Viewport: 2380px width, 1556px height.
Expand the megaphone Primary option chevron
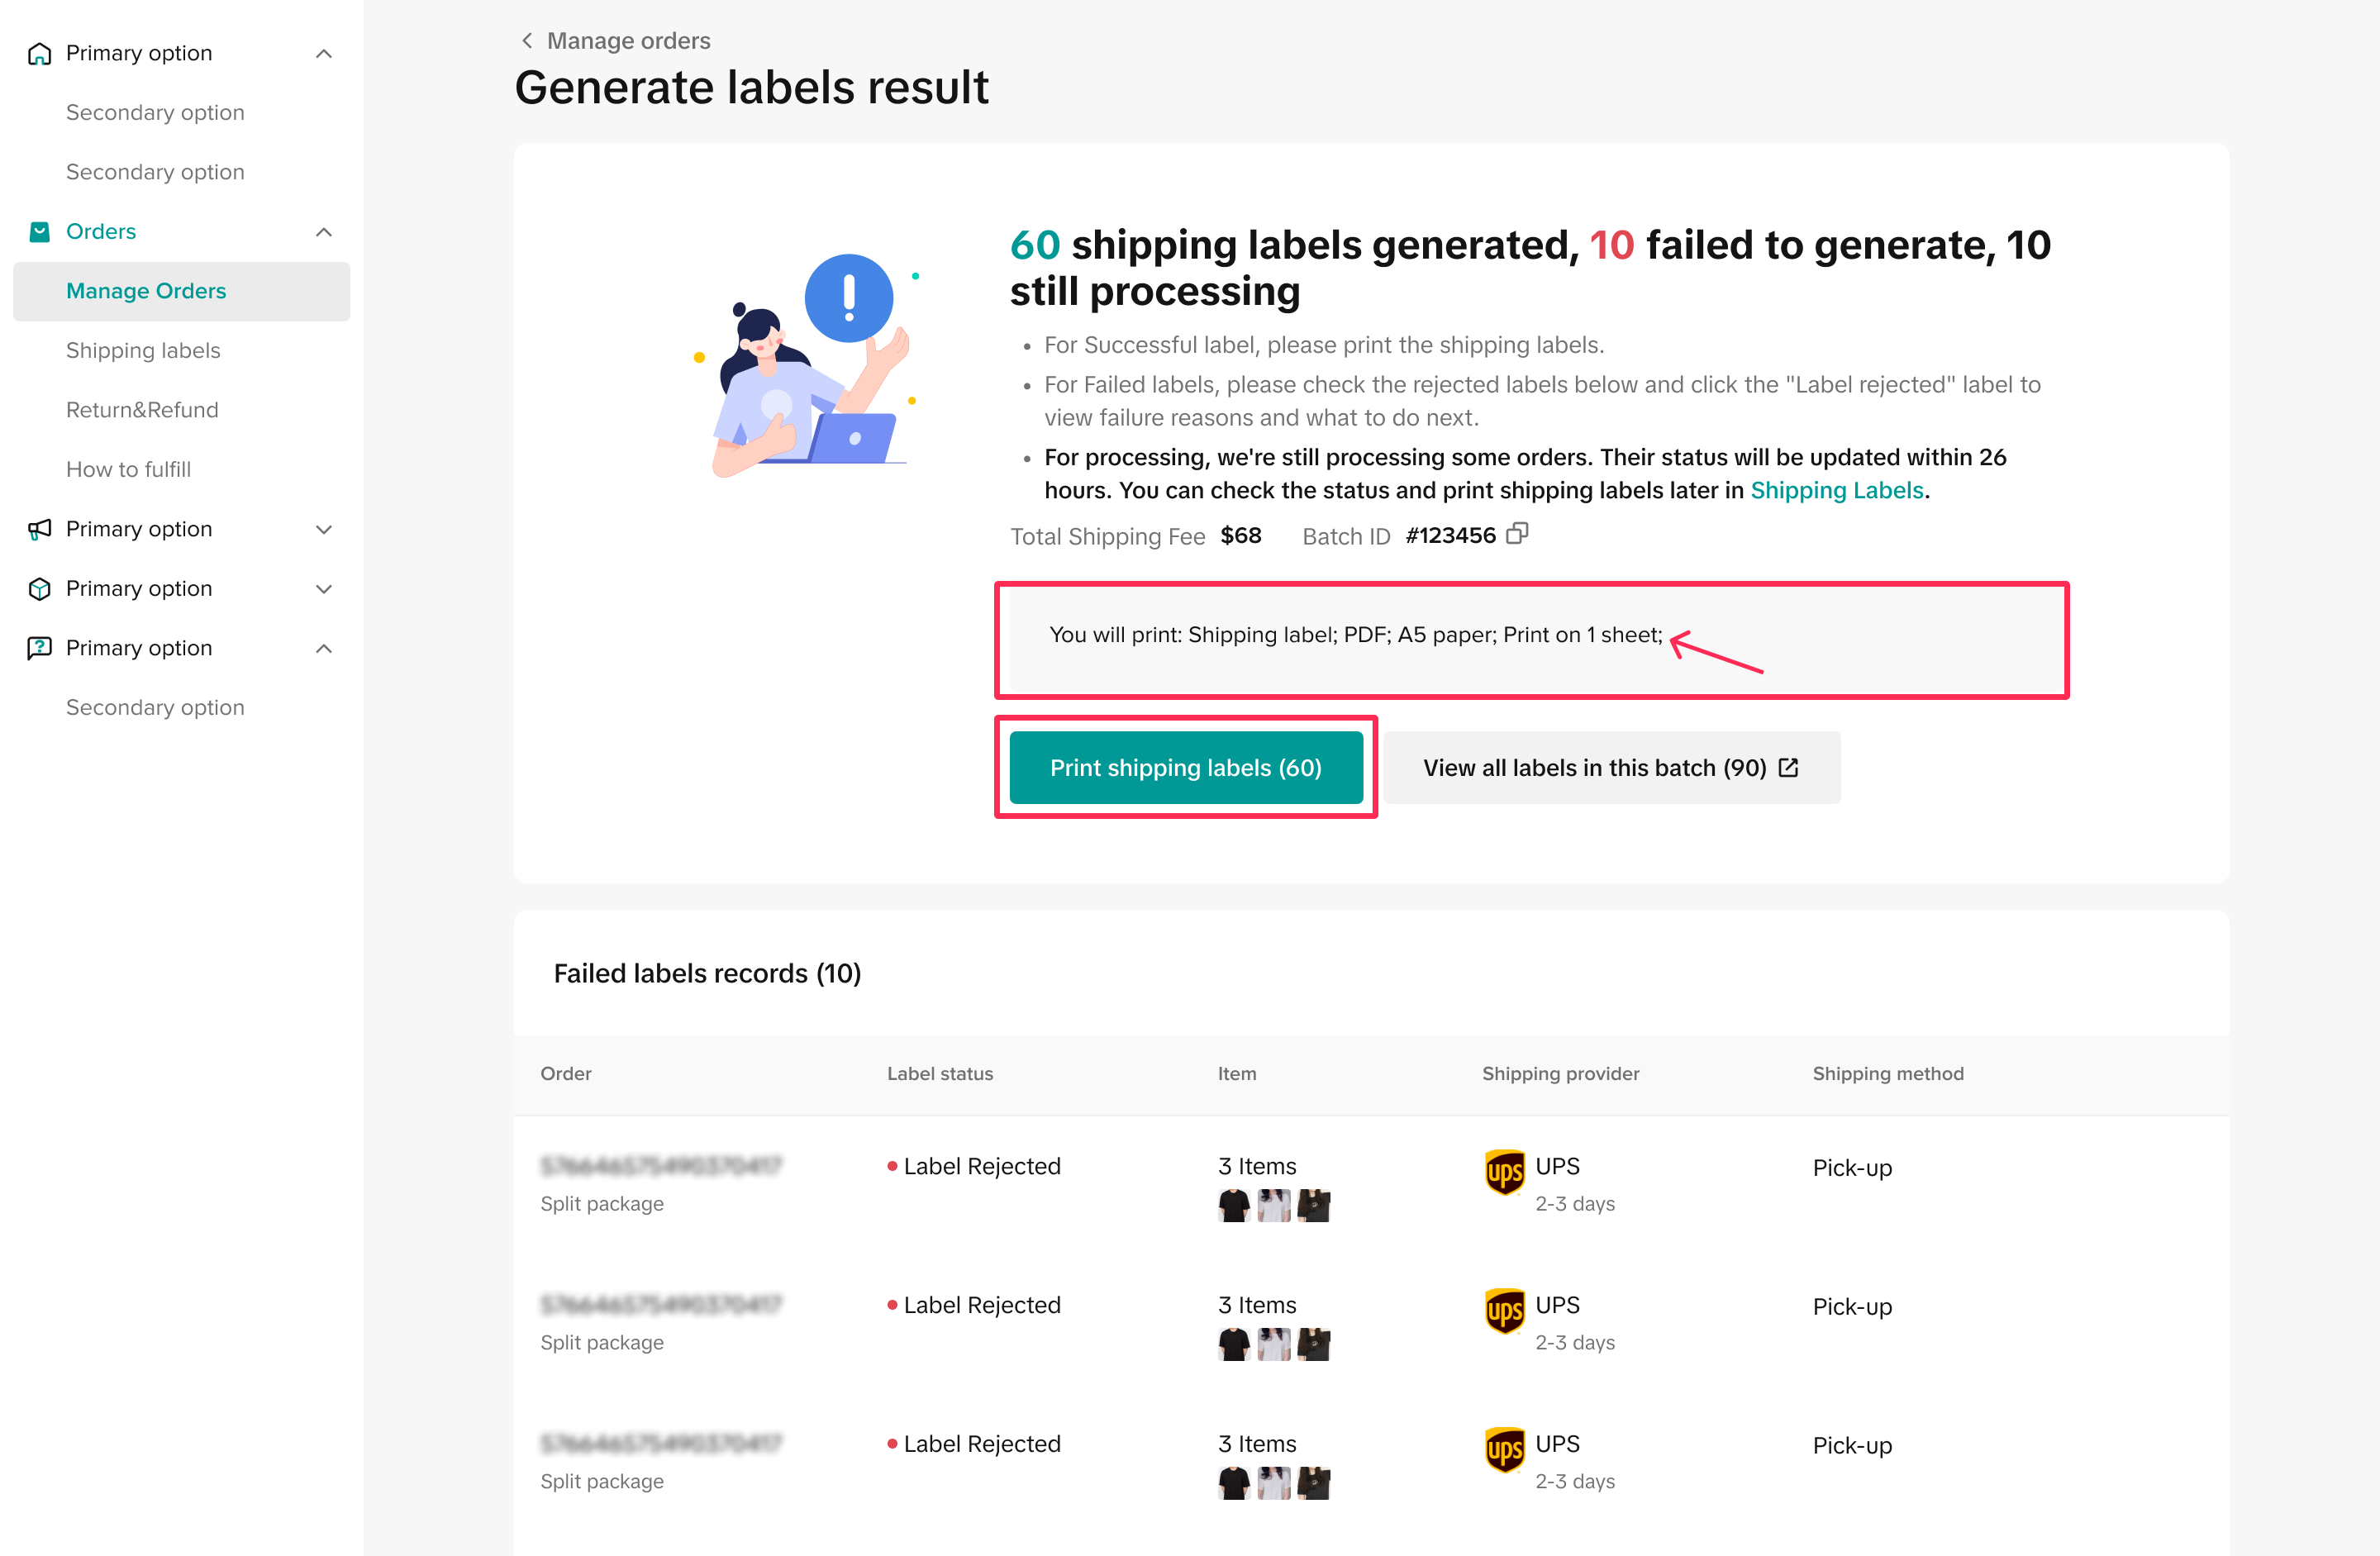(324, 529)
